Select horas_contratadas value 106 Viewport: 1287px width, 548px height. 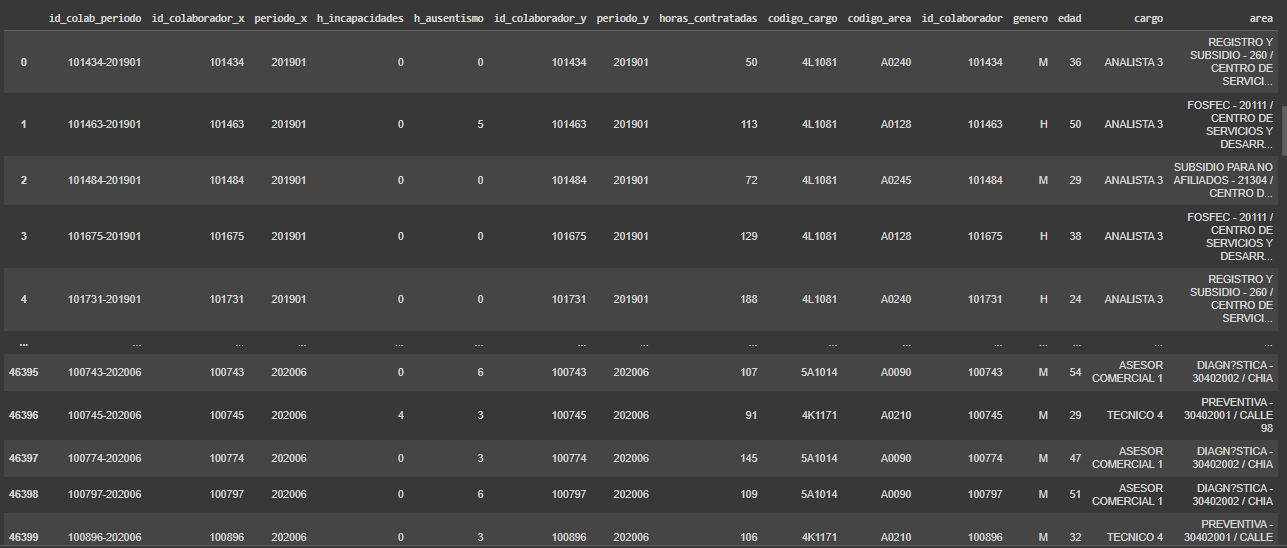[748, 537]
